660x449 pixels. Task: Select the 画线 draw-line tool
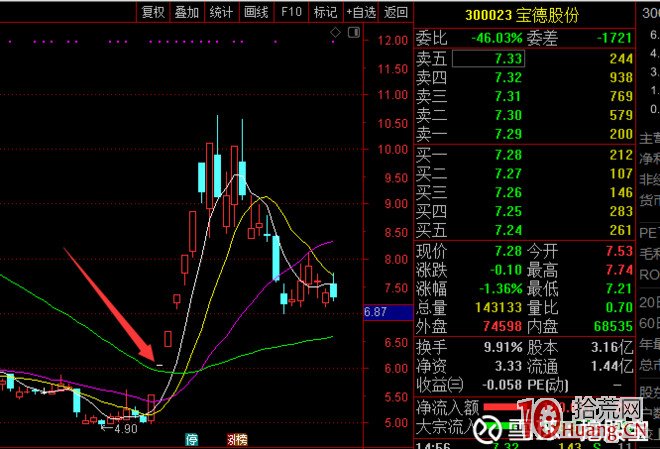pyautogui.click(x=256, y=11)
